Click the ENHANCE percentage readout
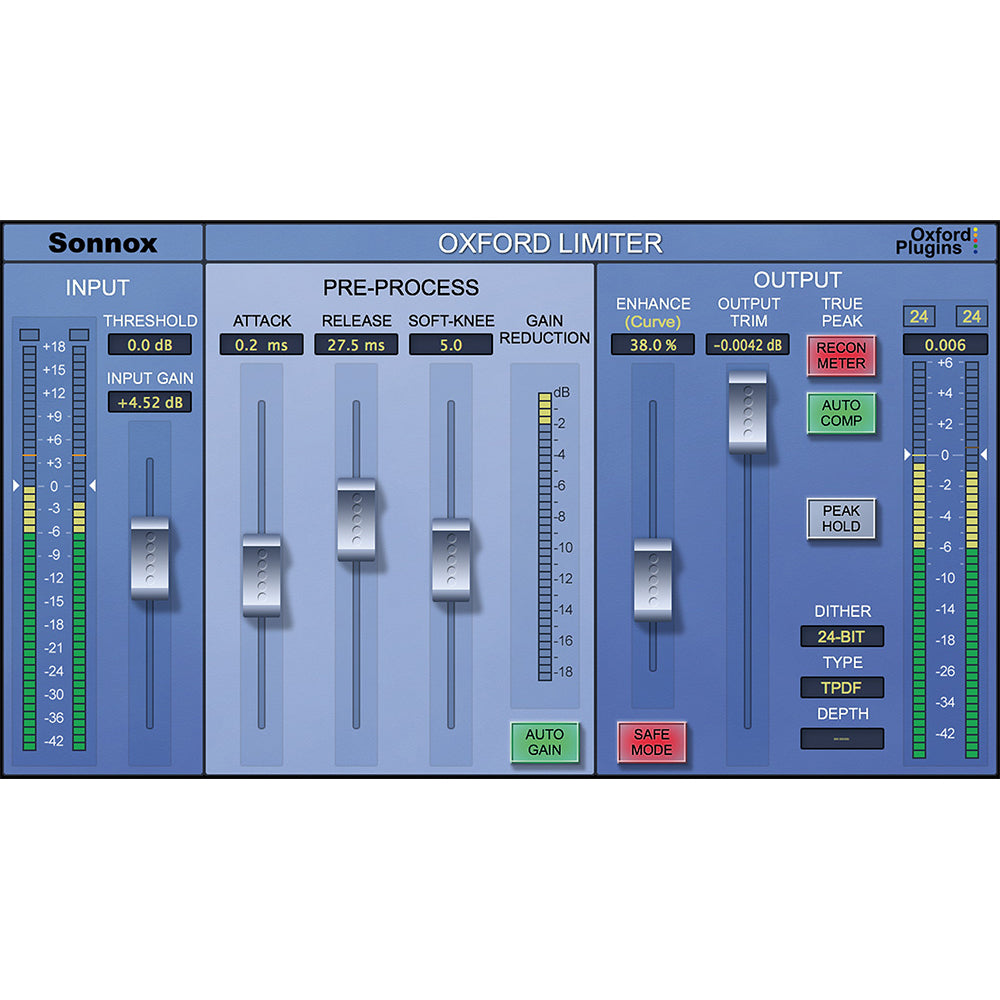The image size is (1000, 1000). pos(654,345)
